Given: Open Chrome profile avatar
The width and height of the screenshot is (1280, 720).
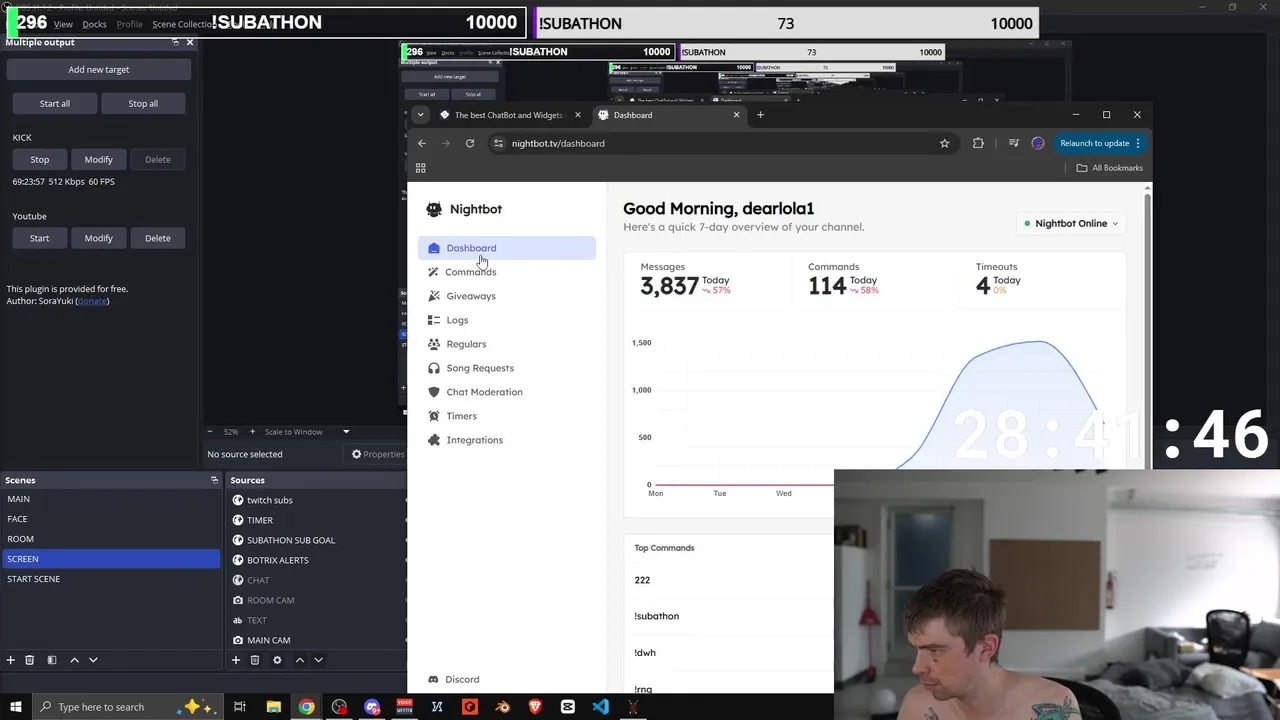Looking at the screenshot, I should coord(1038,143).
